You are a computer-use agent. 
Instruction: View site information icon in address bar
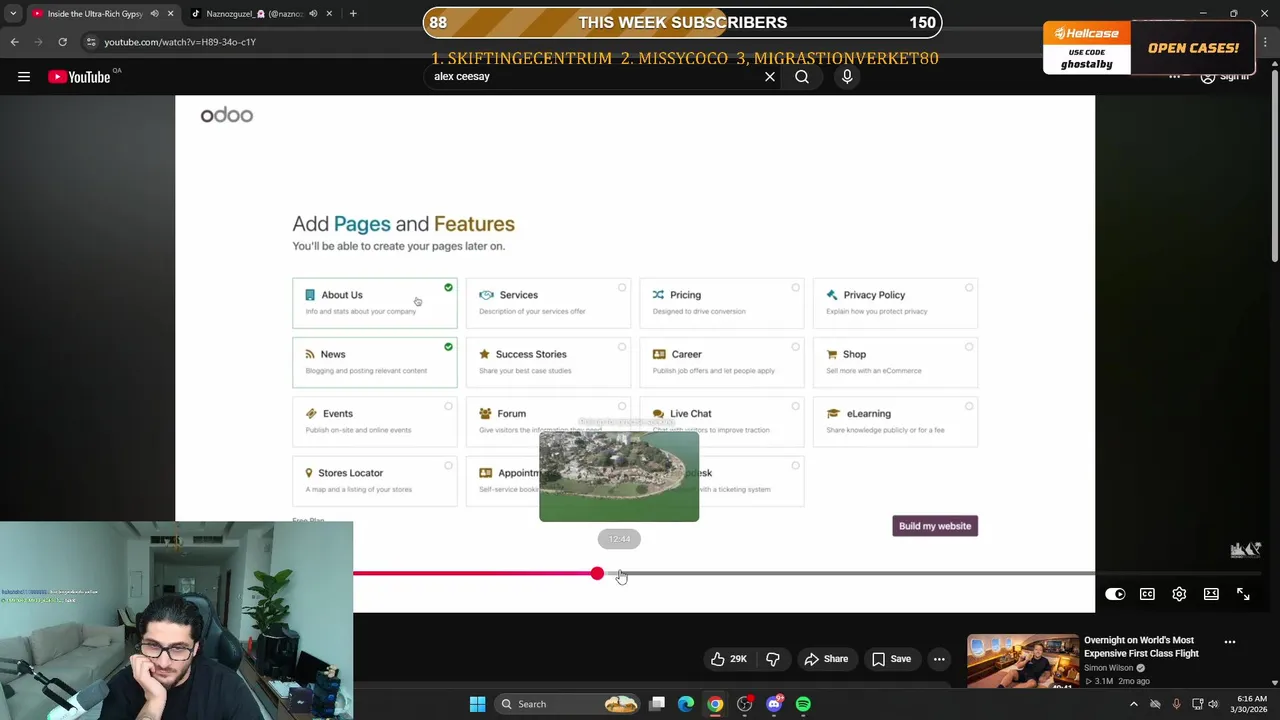coord(91,42)
